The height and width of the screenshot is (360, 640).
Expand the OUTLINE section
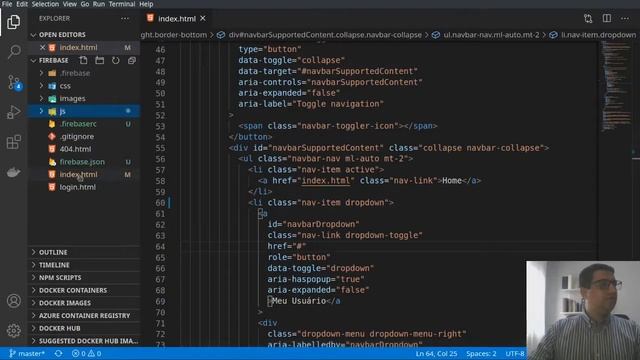(x=84, y=252)
